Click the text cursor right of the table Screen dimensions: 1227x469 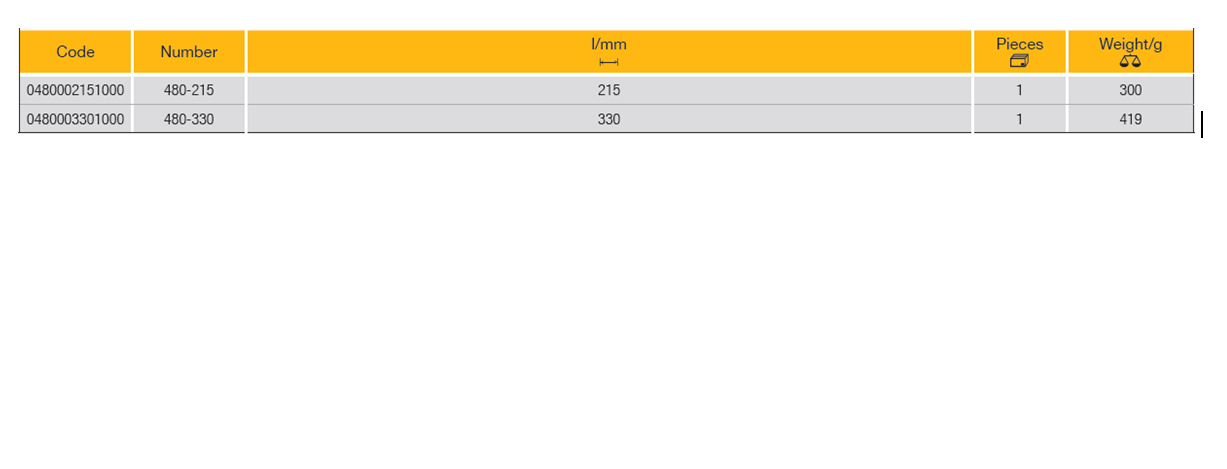pos(1202,124)
